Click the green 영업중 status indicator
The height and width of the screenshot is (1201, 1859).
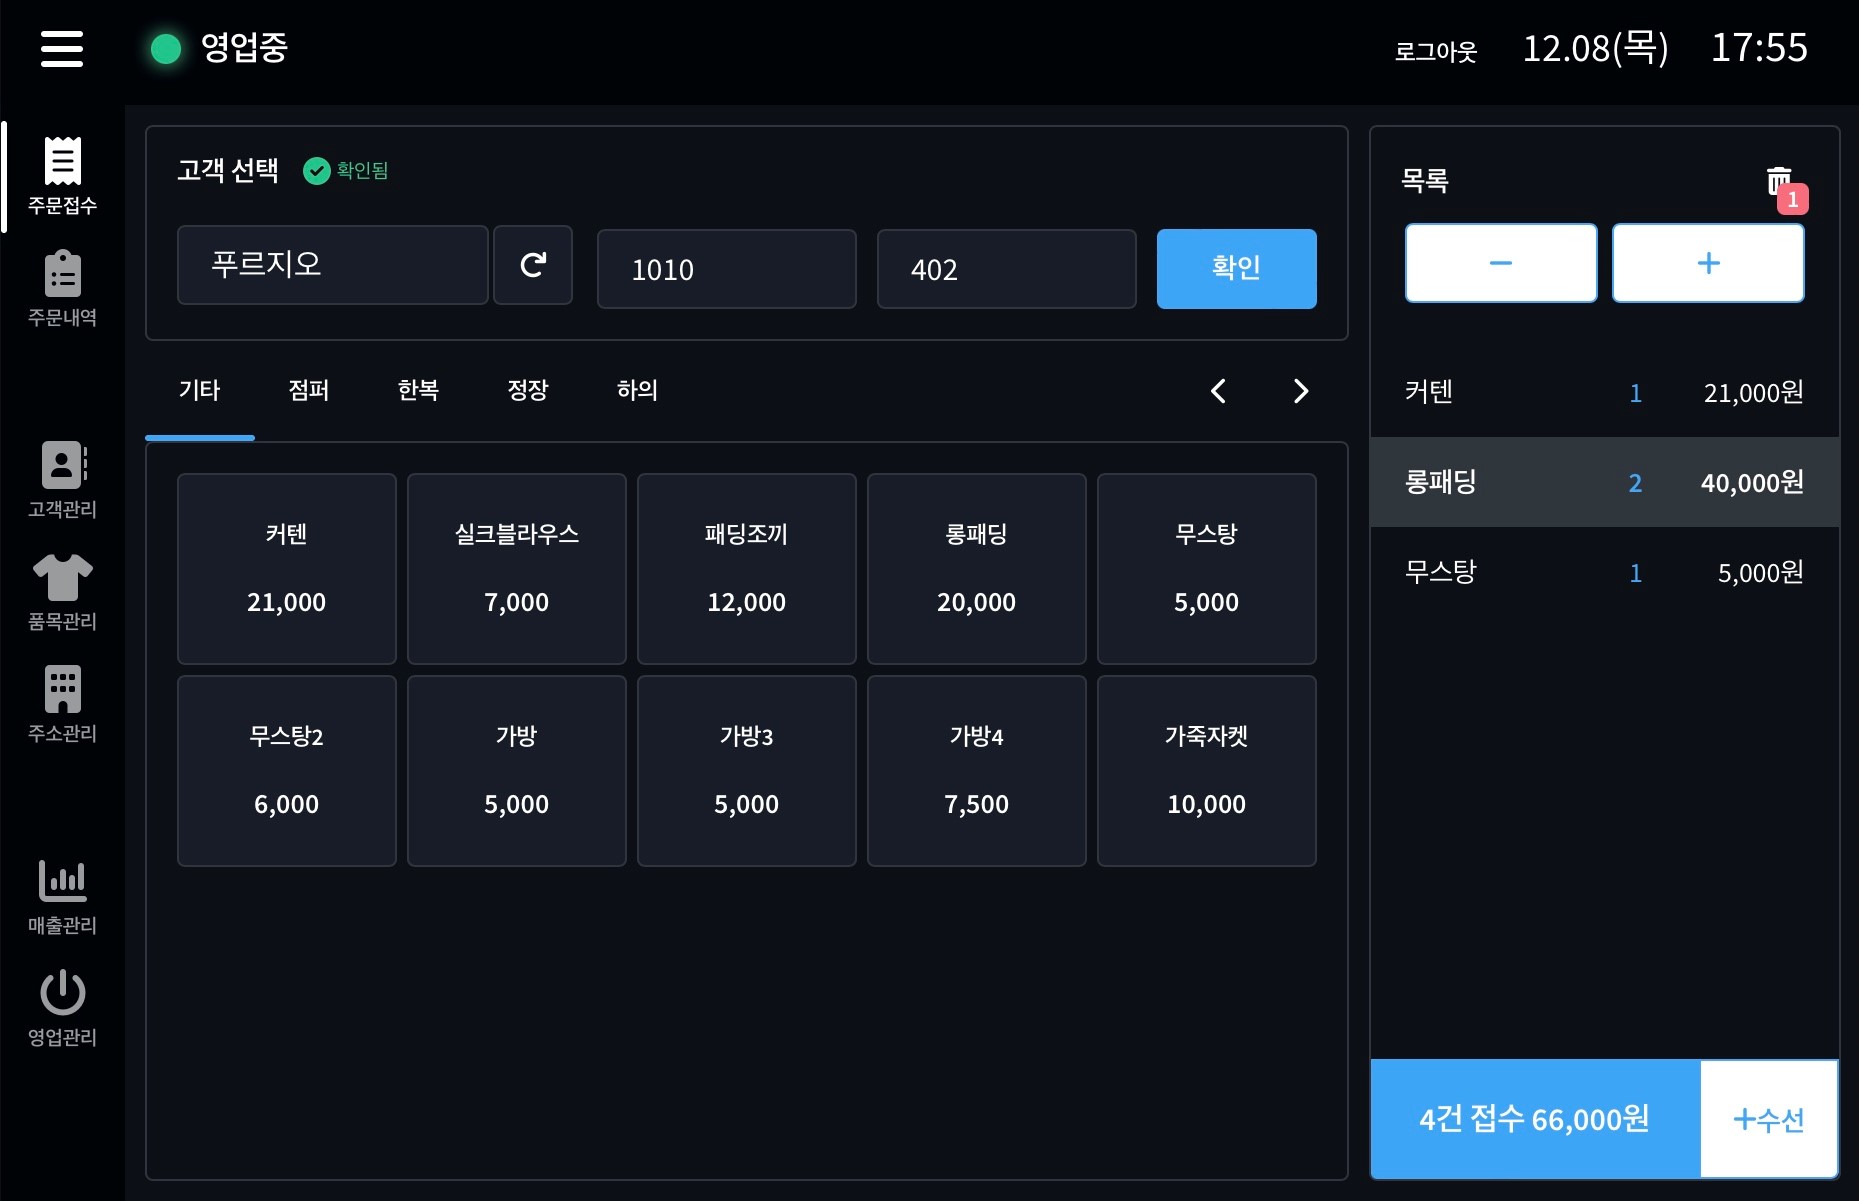(x=166, y=48)
